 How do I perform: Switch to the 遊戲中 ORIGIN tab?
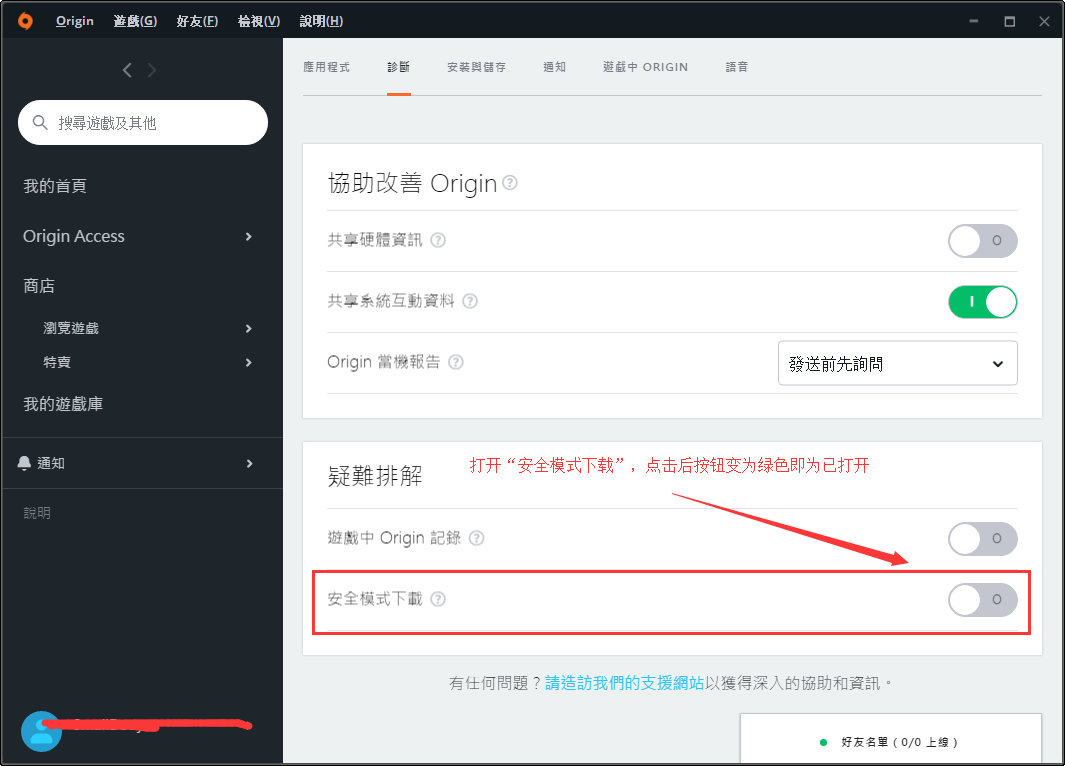[x=645, y=67]
